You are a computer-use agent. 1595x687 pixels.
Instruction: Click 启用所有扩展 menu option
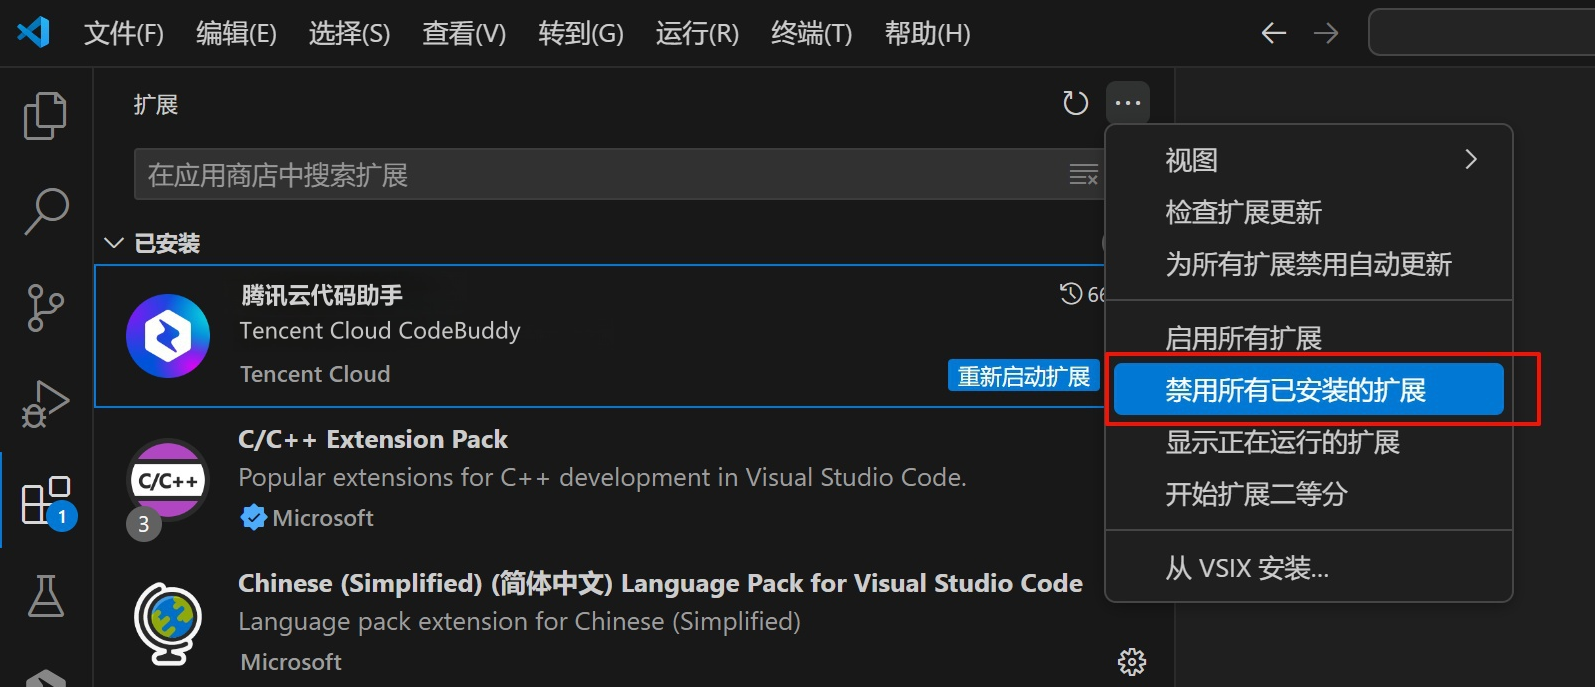click(x=1243, y=338)
